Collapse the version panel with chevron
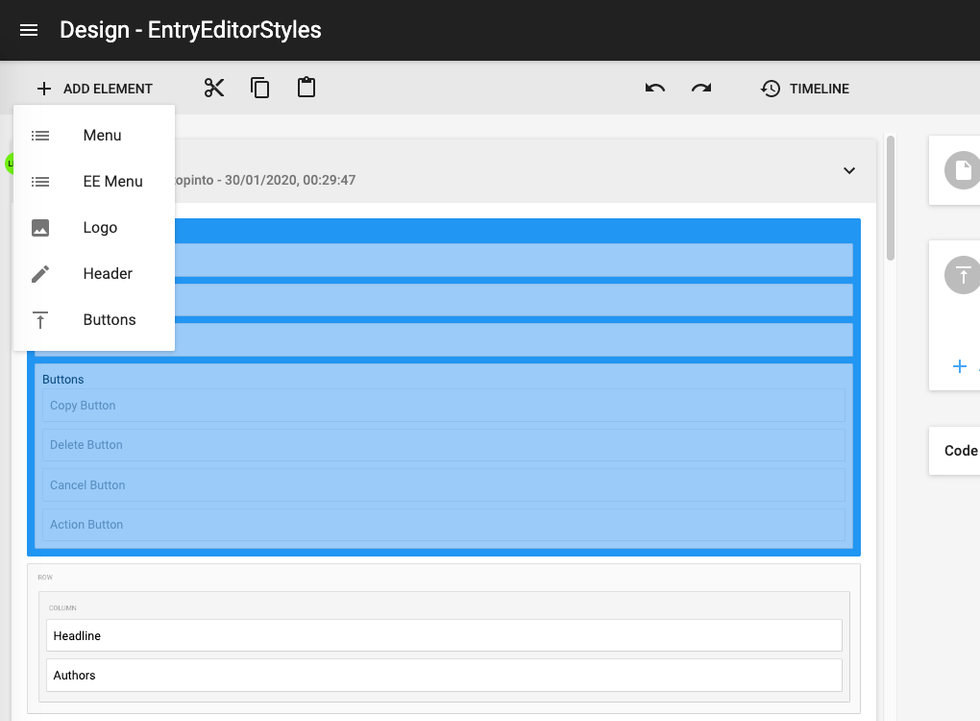The image size is (980, 721). [849, 171]
